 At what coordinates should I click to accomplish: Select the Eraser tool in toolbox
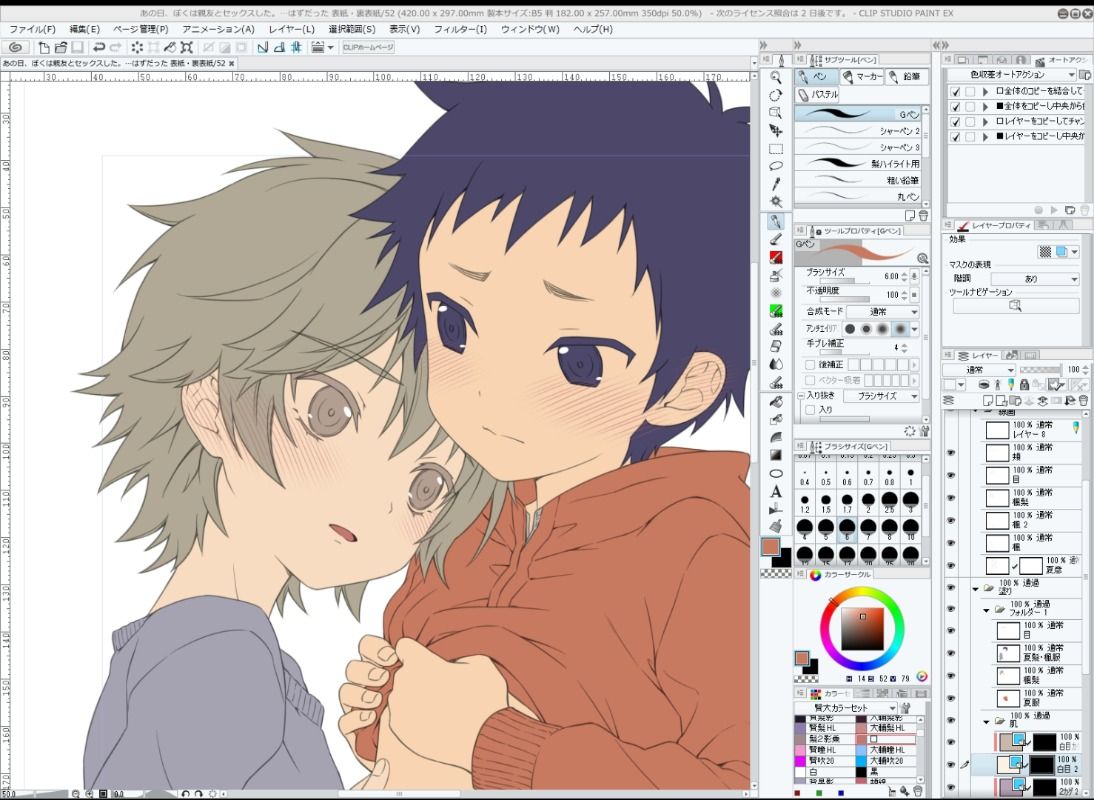pyautogui.click(x=775, y=347)
